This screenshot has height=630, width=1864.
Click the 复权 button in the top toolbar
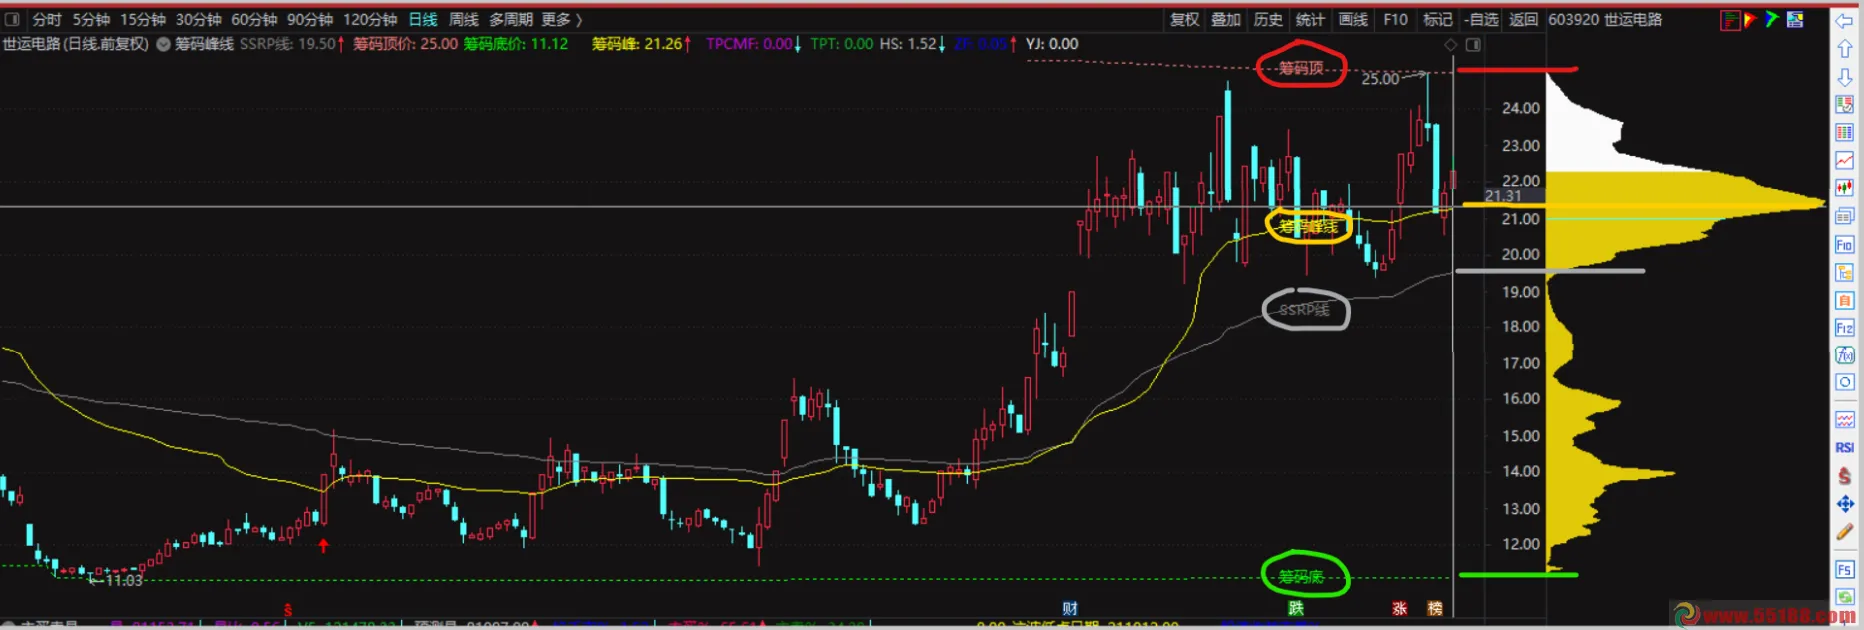pos(1185,19)
